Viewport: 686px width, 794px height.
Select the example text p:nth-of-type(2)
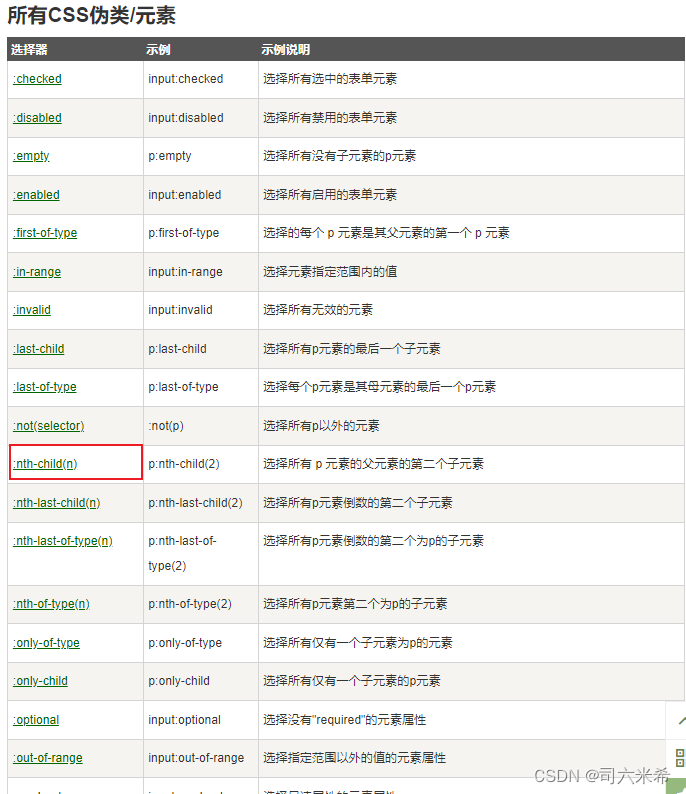pyautogui.click(x=190, y=604)
